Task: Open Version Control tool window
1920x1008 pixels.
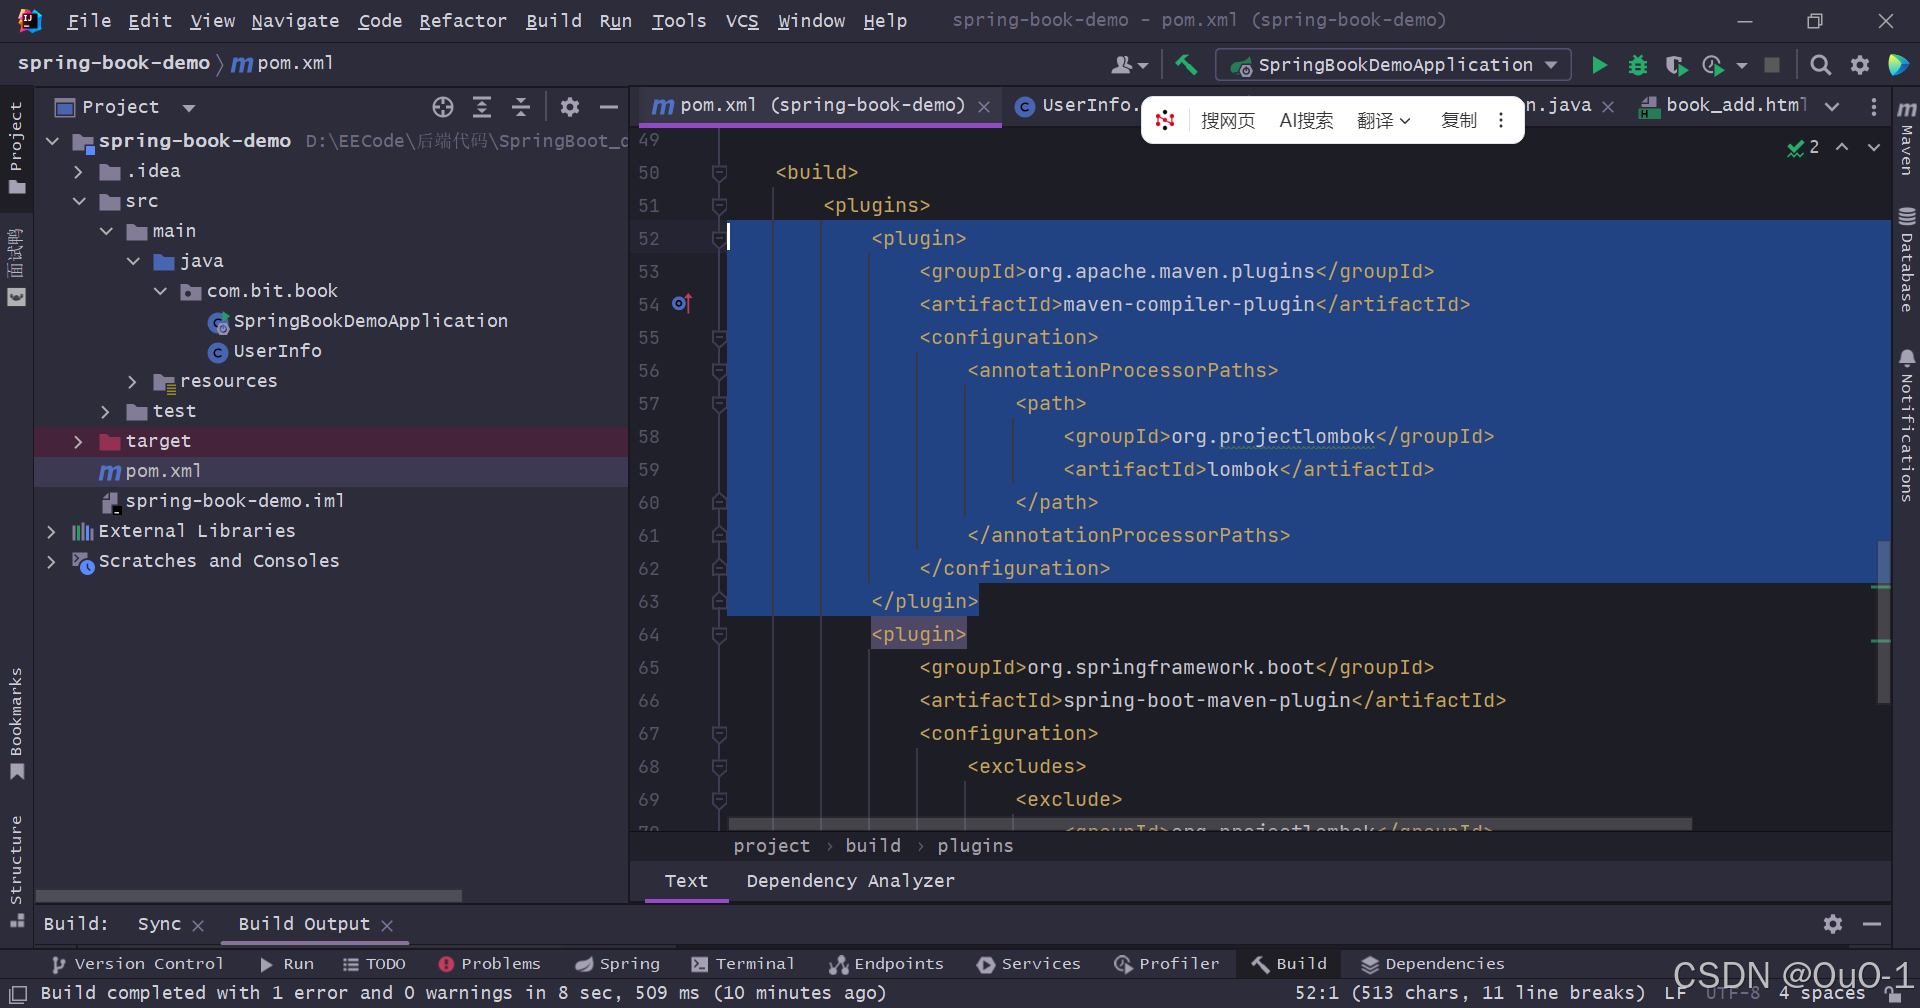Action: (x=137, y=964)
